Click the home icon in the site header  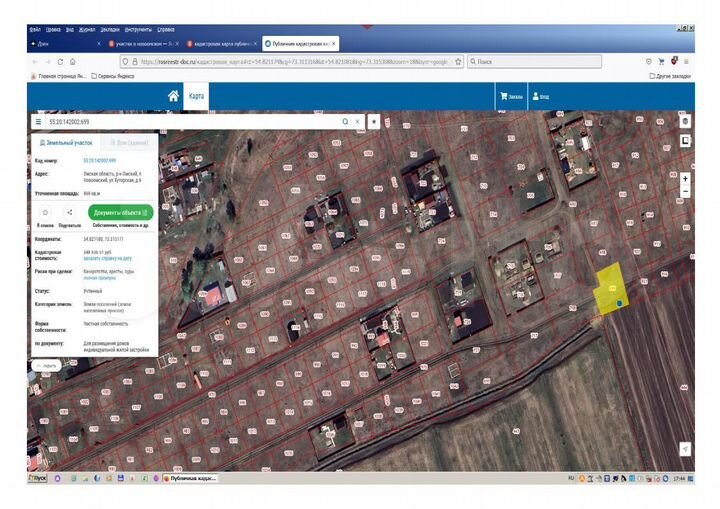[x=173, y=96]
